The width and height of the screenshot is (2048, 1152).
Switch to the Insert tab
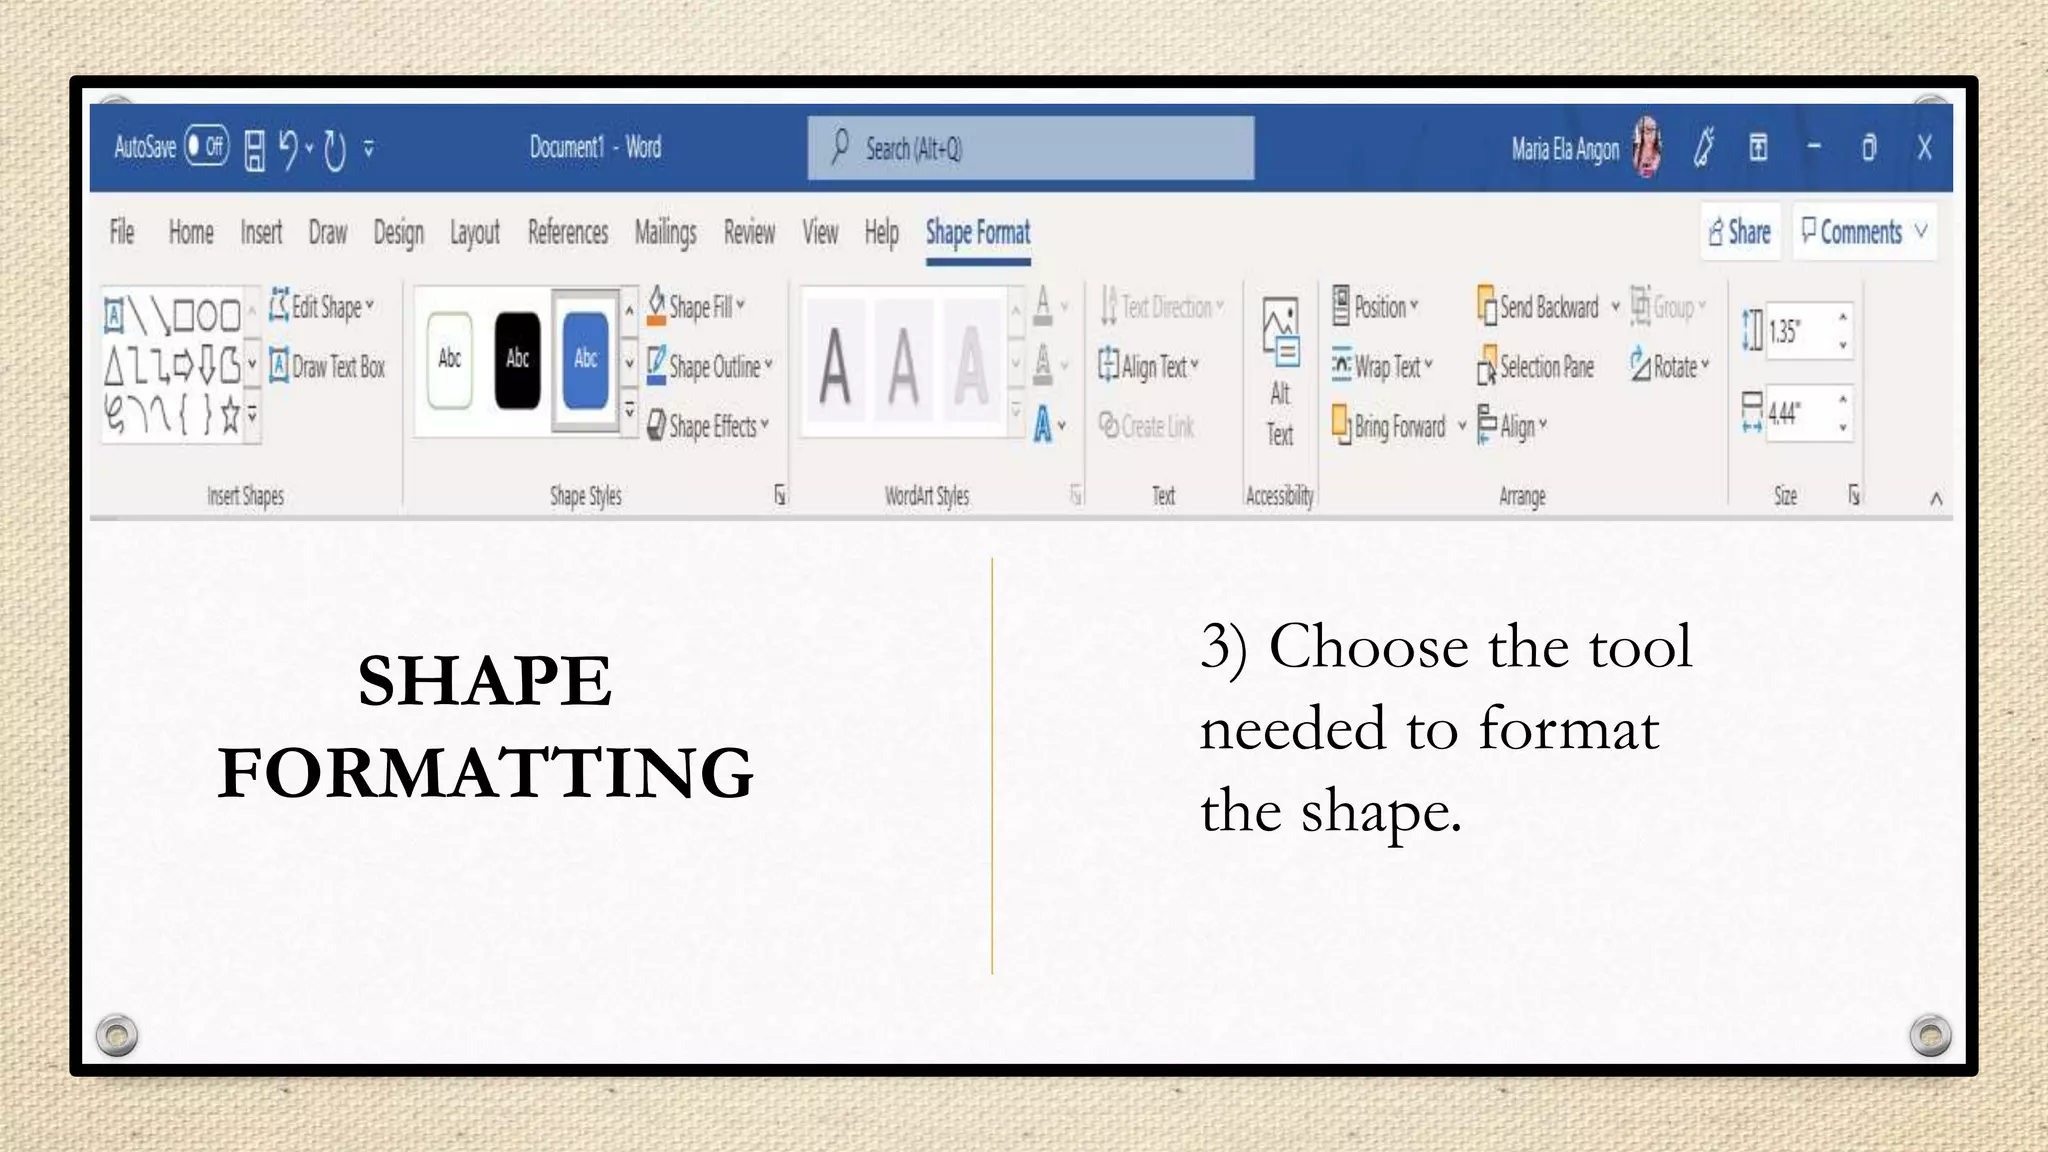click(x=261, y=233)
